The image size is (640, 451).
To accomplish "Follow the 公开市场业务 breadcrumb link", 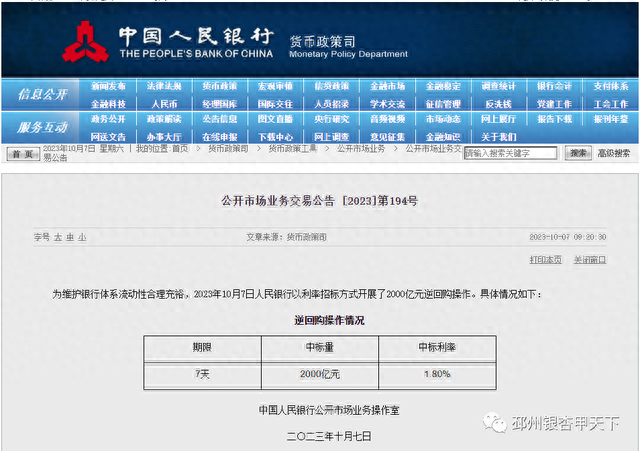I will point(361,149).
